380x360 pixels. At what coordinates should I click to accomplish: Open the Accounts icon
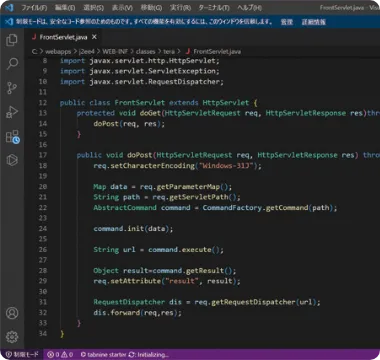[12, 313]
